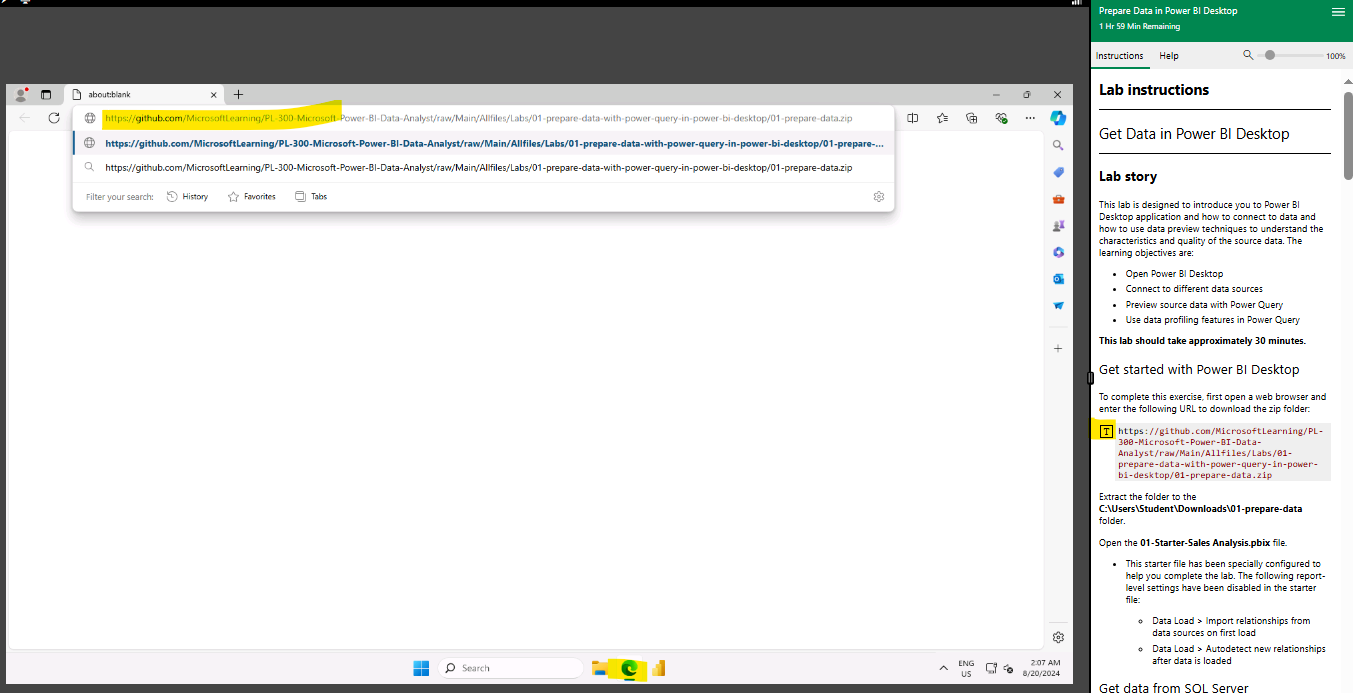
Task: Filter search by History
Action: click(x=187, y=197)
